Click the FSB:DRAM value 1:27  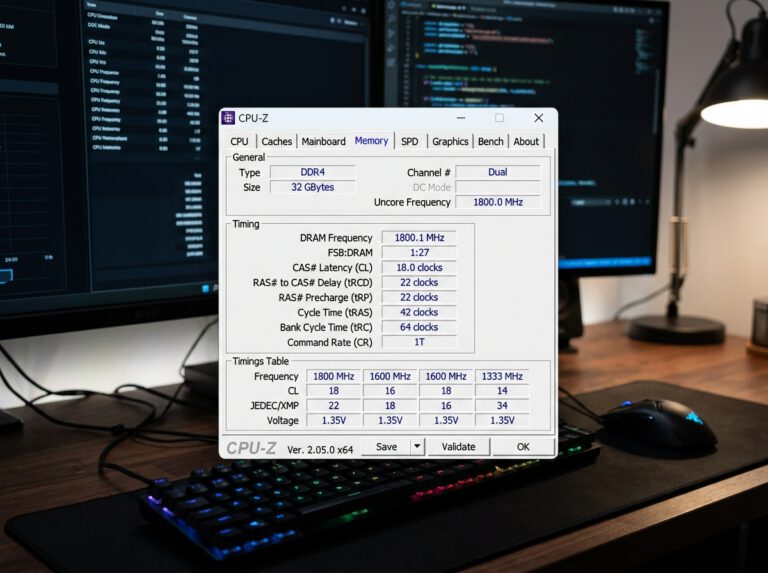click(419, 253)
